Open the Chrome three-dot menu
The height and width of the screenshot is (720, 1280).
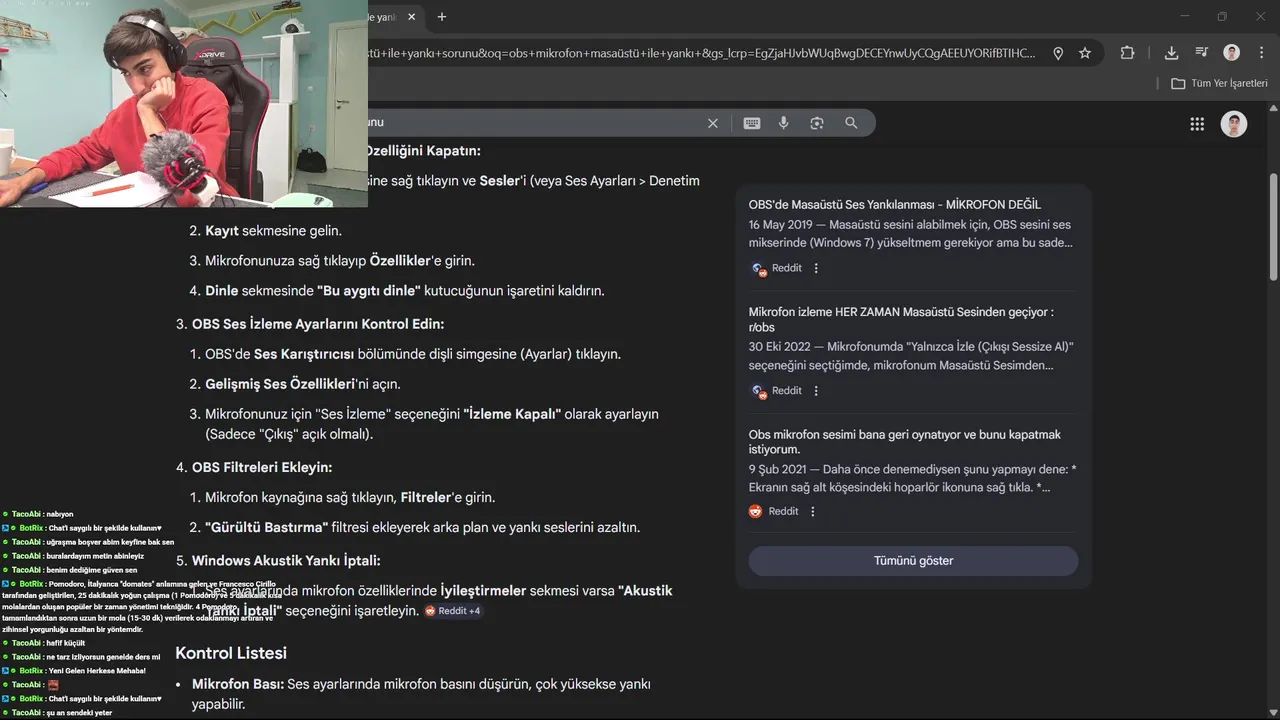pyautogui.click(x=1260, y=53)
